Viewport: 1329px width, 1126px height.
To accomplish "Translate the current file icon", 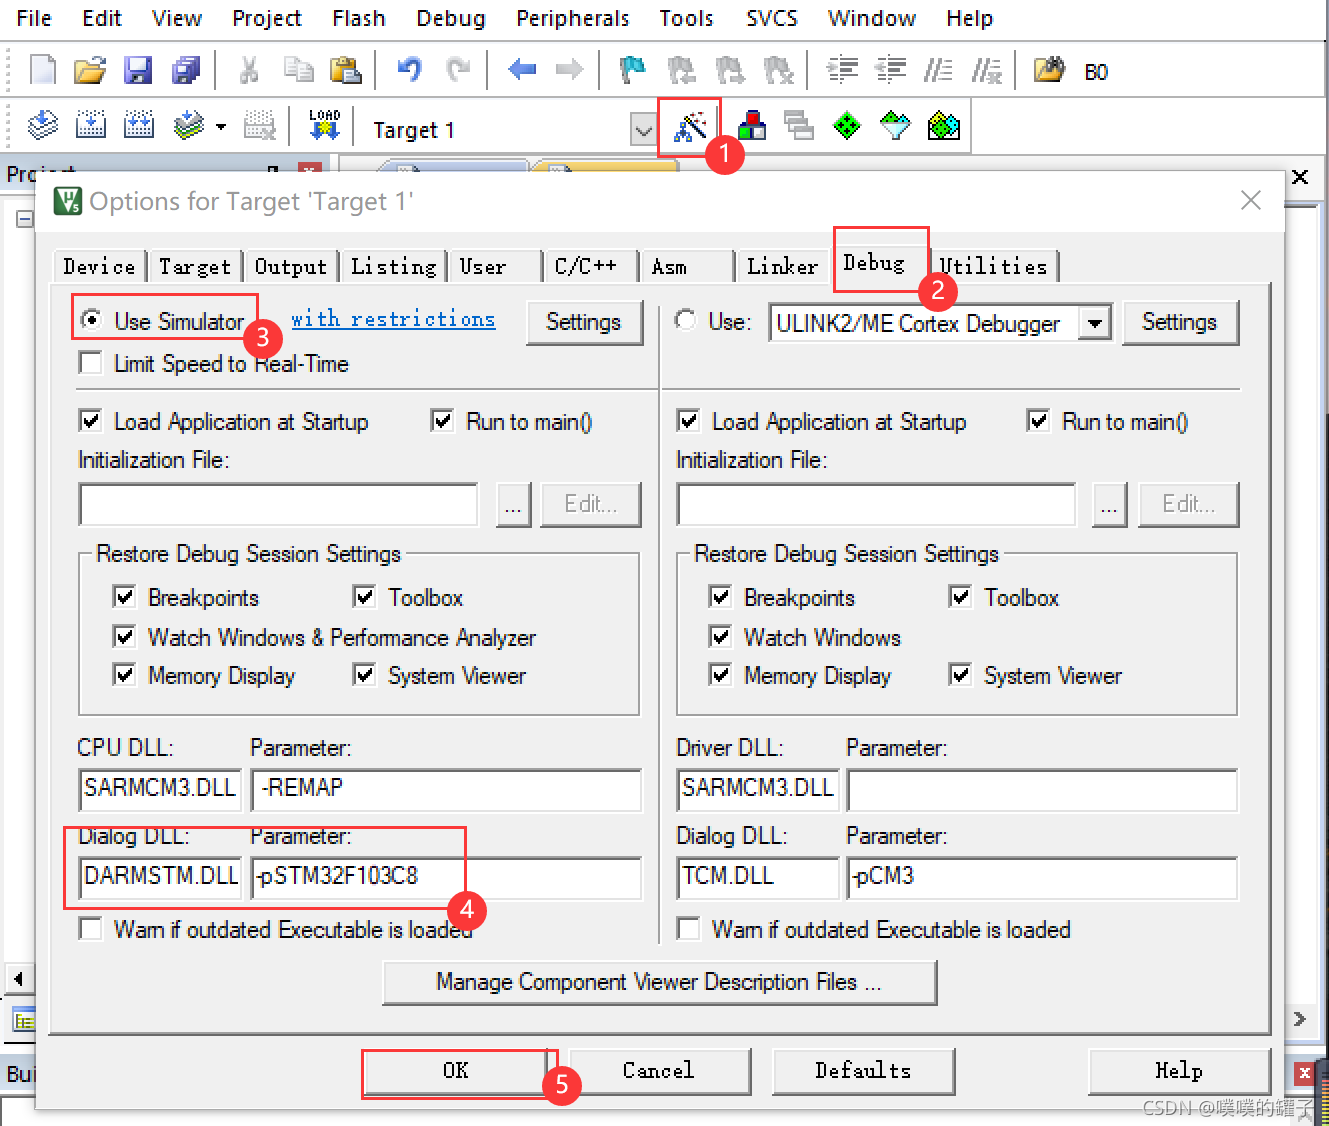I will pos(42,125).
